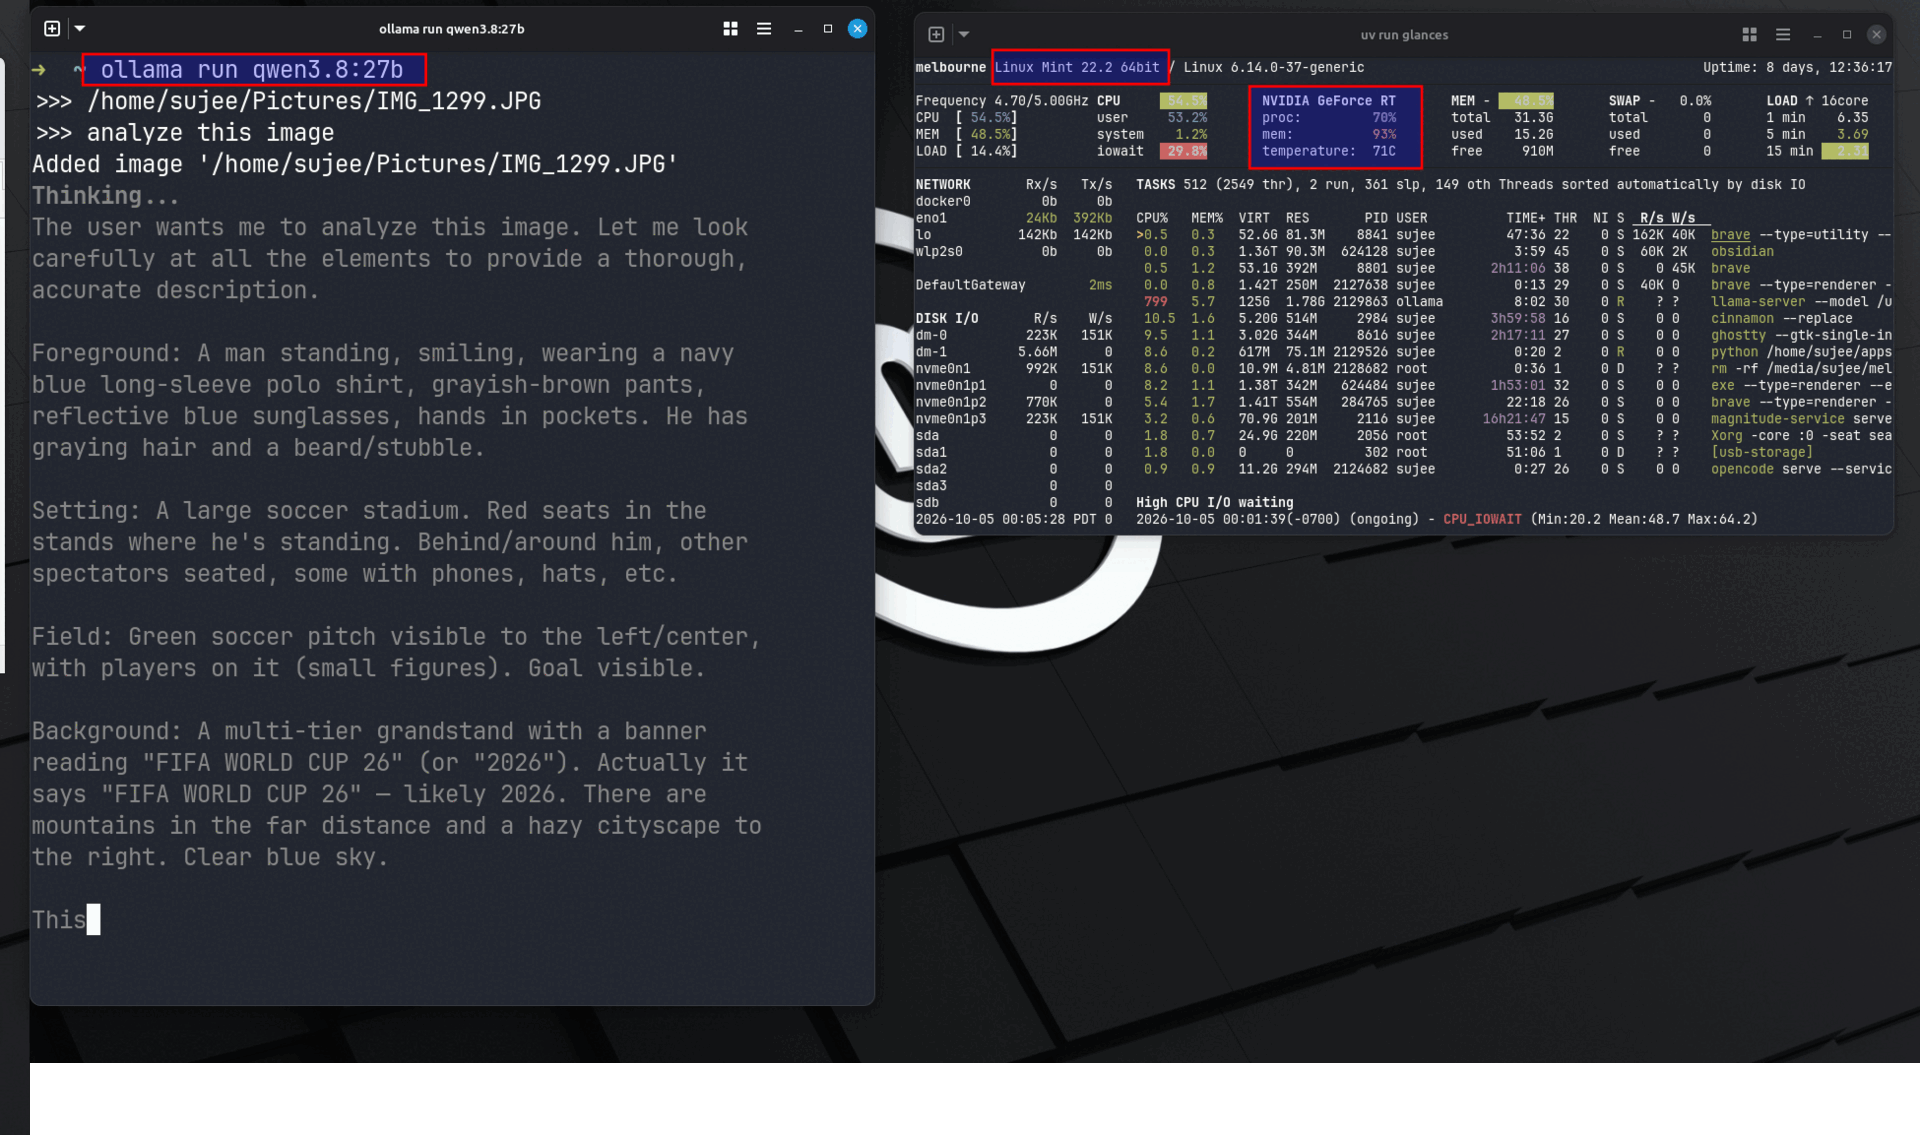Open hamburger menu in ollama terminal window

click(x=764, y=29)
